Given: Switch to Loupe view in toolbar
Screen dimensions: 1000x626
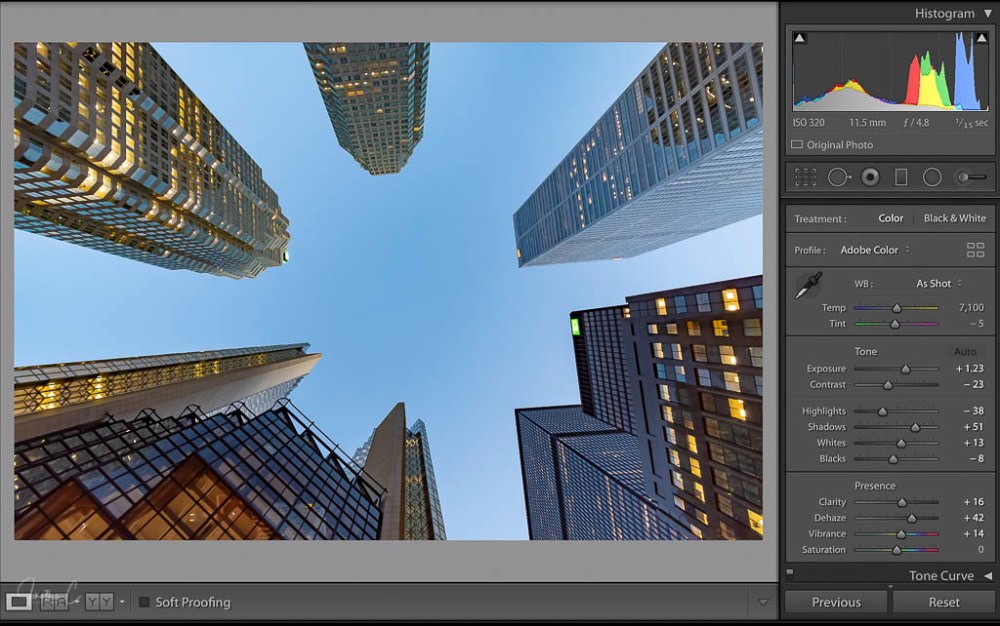Looking at the screenshot, I should [18, 602].
